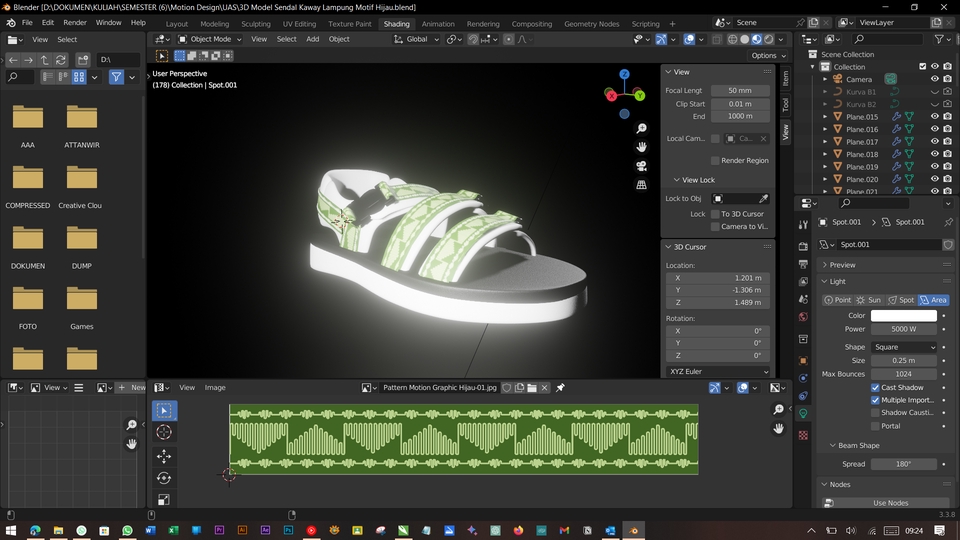Open Object Data light properties tab

tap(803, 413)
